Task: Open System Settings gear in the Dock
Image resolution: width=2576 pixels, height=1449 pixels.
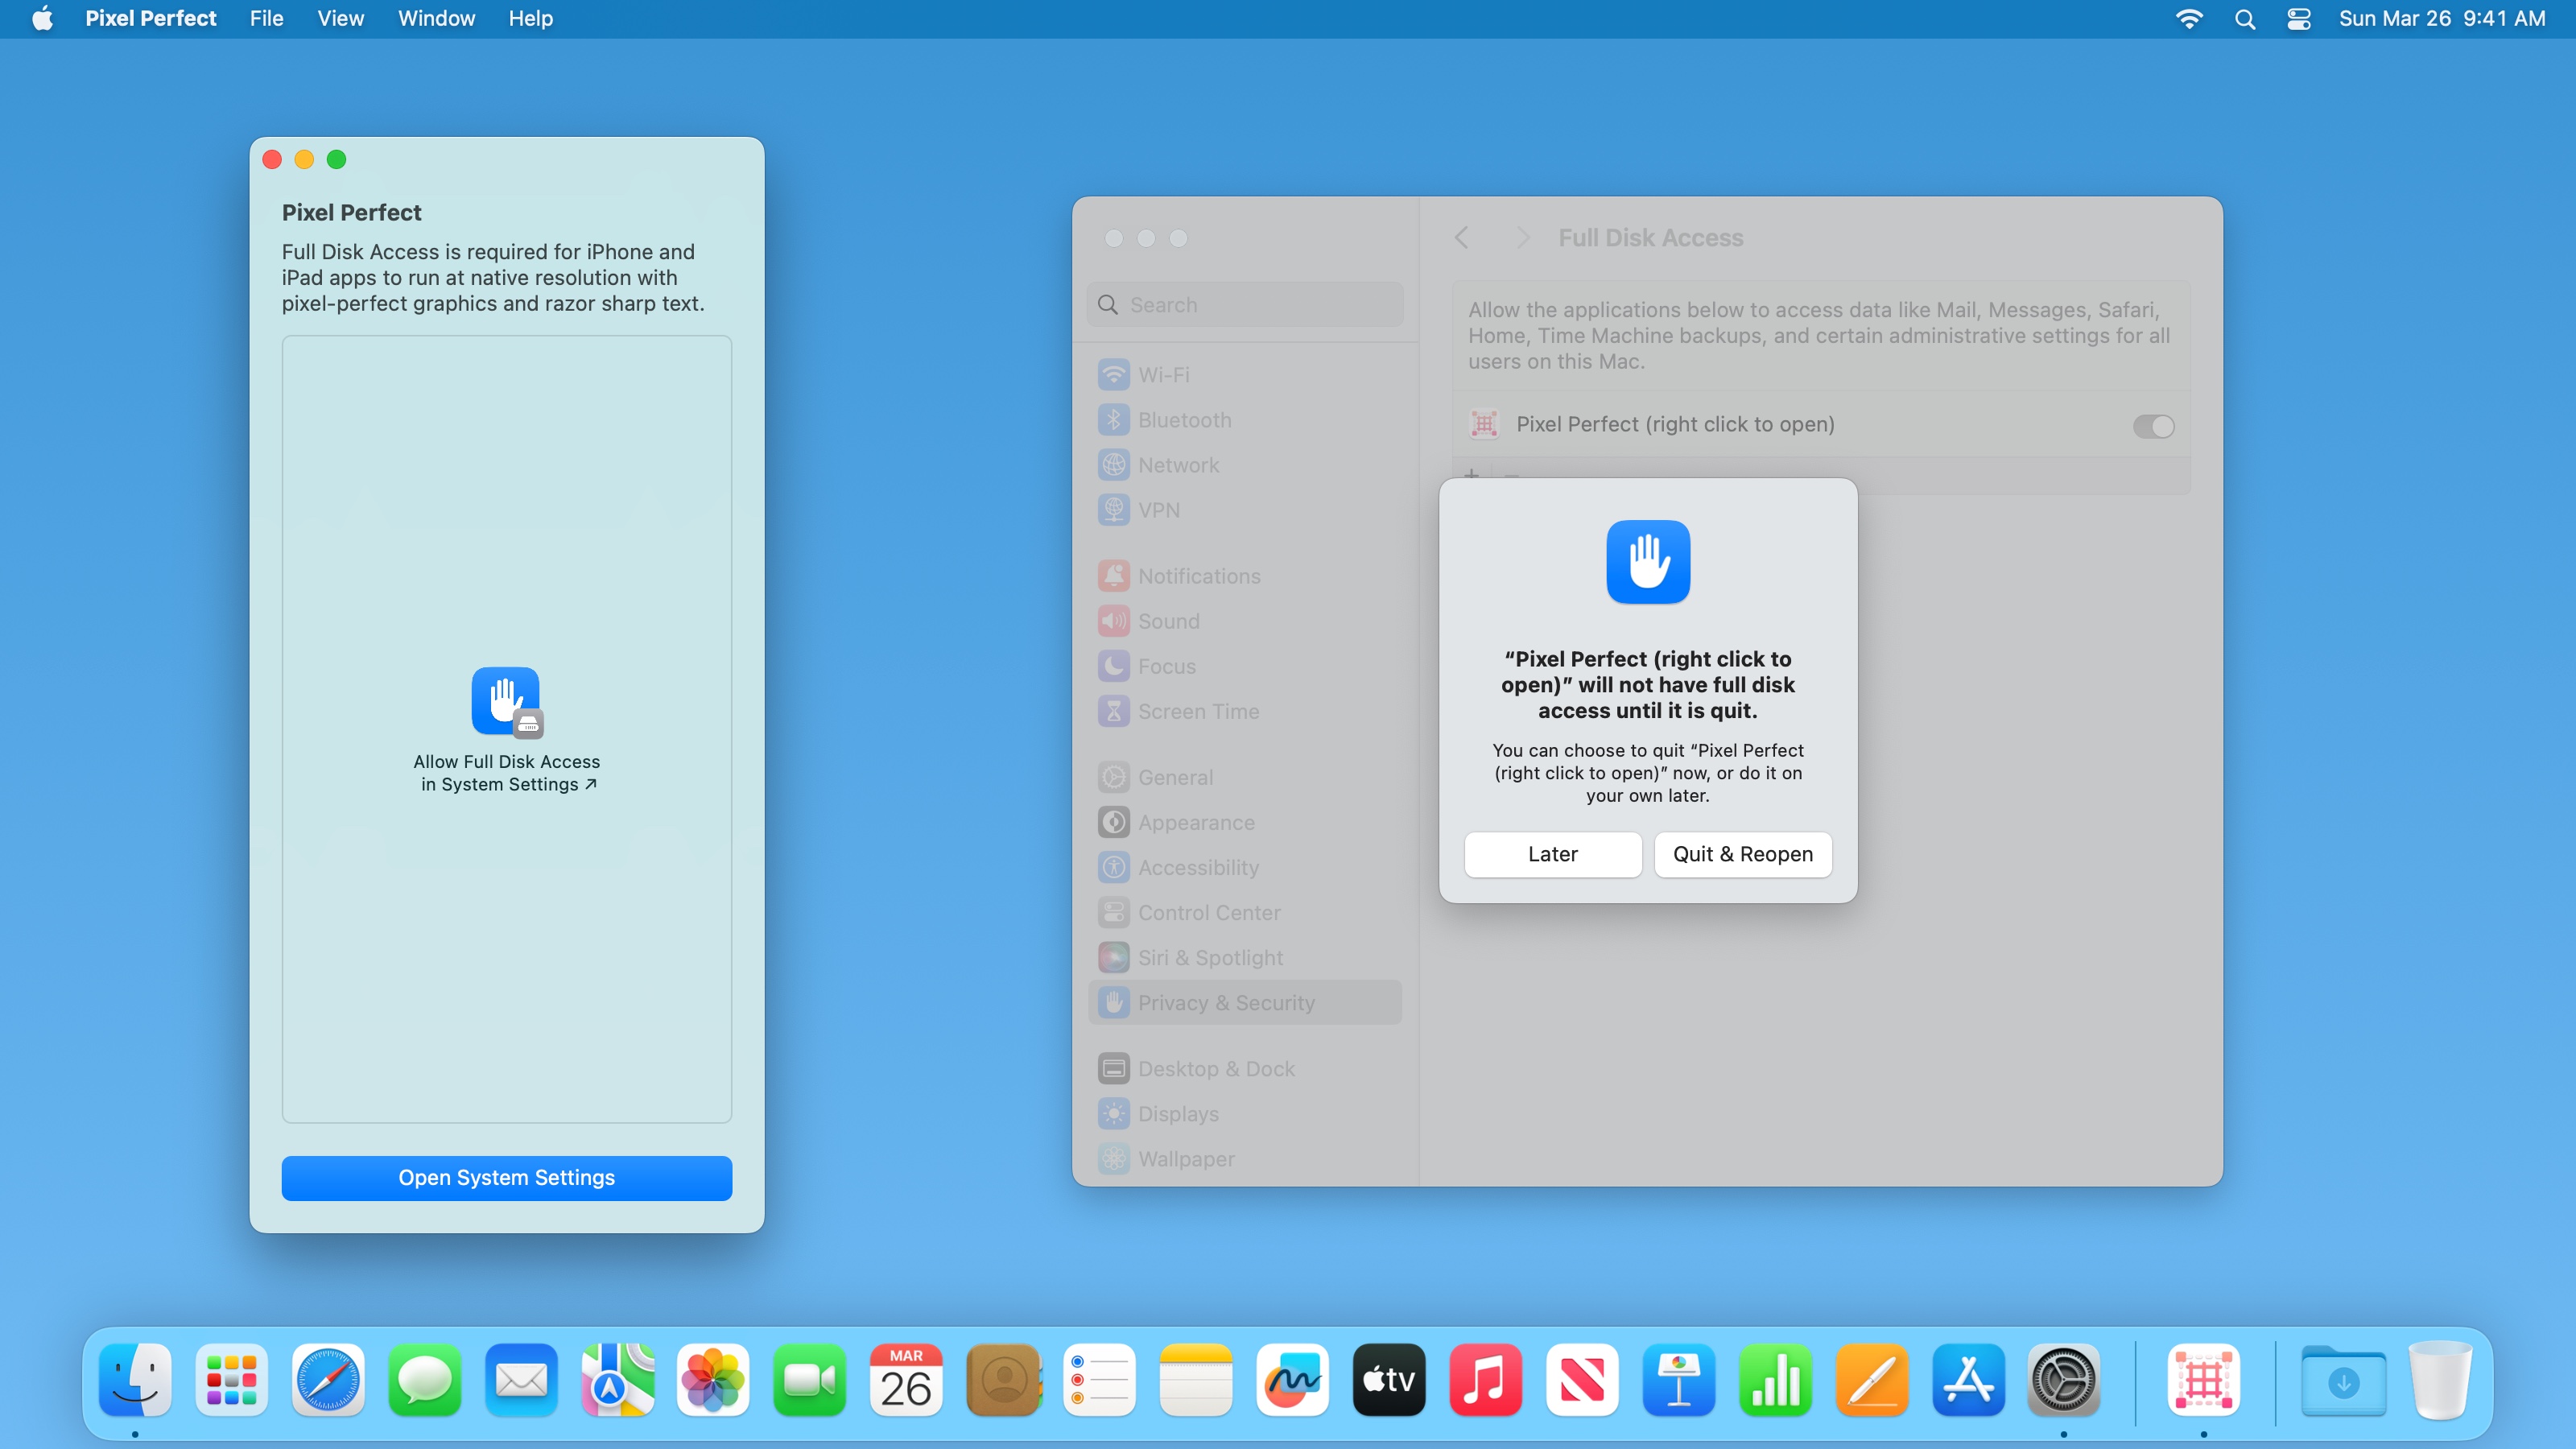Action: pos(2063,1381)
